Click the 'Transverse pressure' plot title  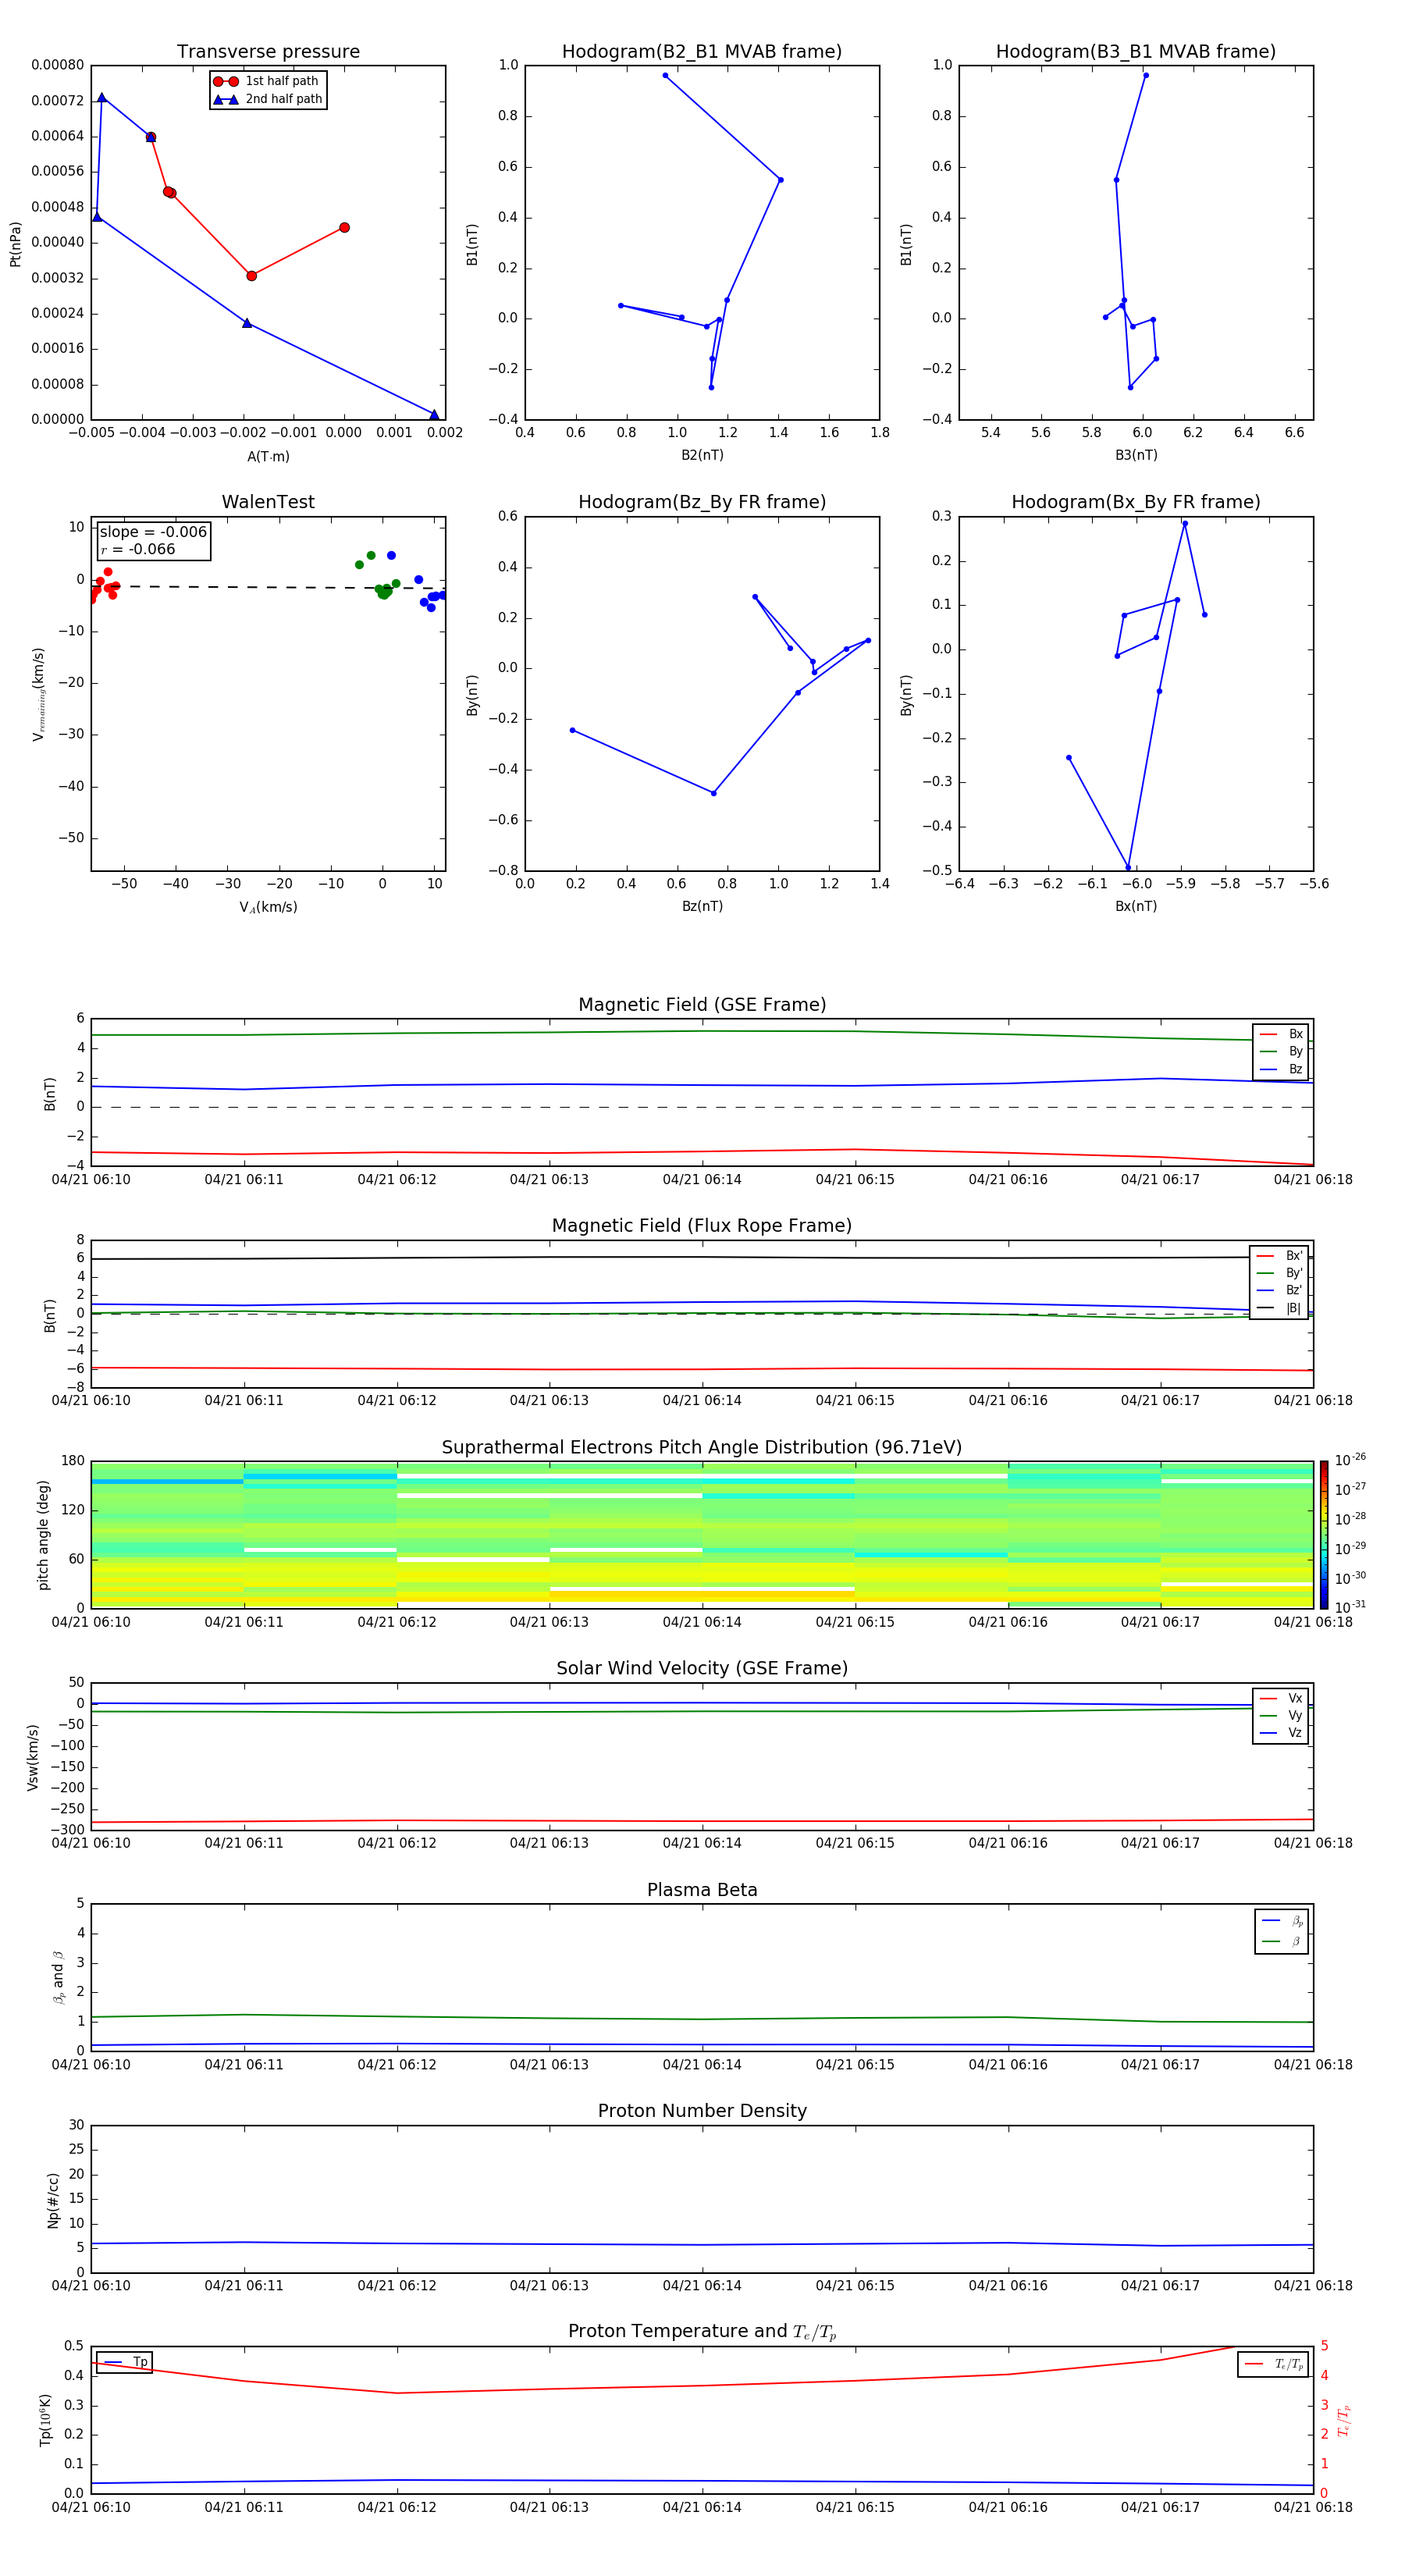pos(268,52)
